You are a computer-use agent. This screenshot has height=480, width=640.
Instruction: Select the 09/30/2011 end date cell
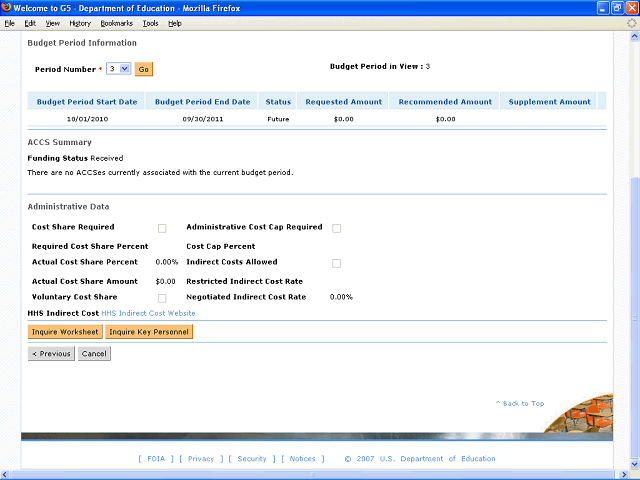click(203, 119)
